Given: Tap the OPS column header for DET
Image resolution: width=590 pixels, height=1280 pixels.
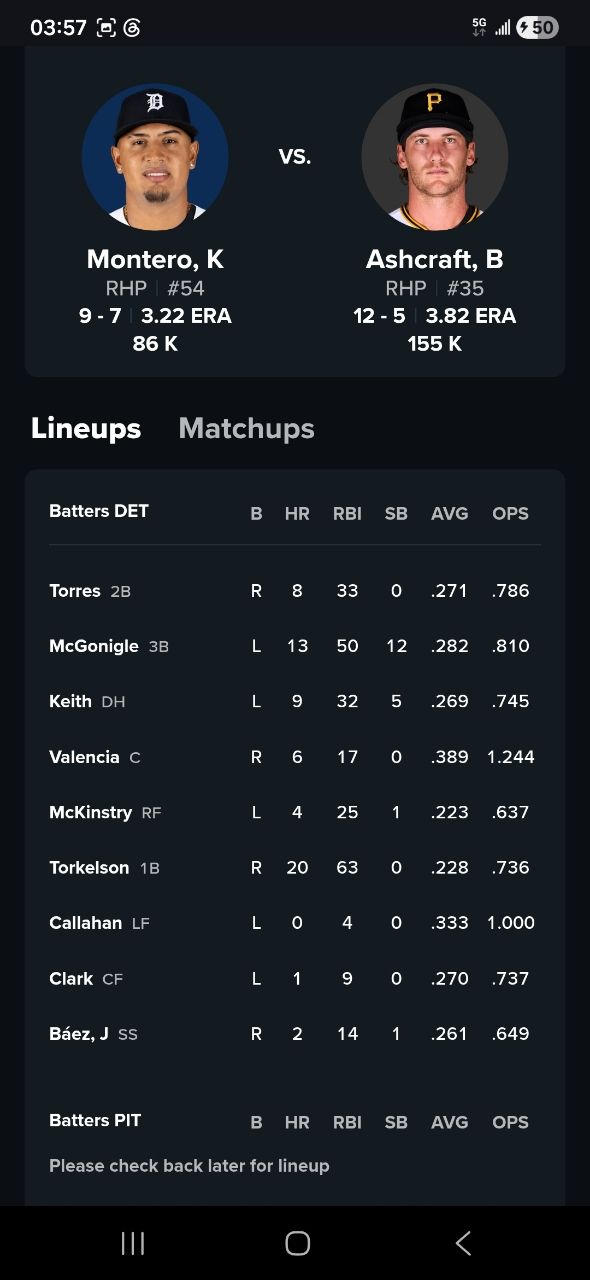Looking at the screenshot, I should [510, 513].
